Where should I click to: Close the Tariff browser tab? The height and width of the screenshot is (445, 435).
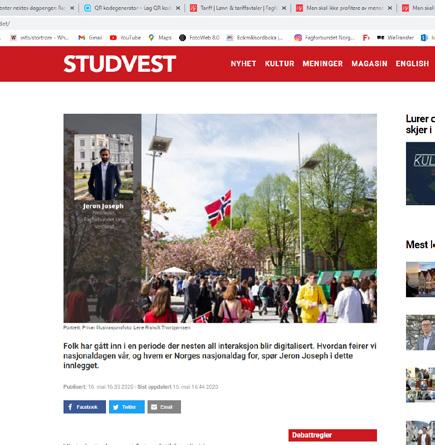(x=284, y=8)
